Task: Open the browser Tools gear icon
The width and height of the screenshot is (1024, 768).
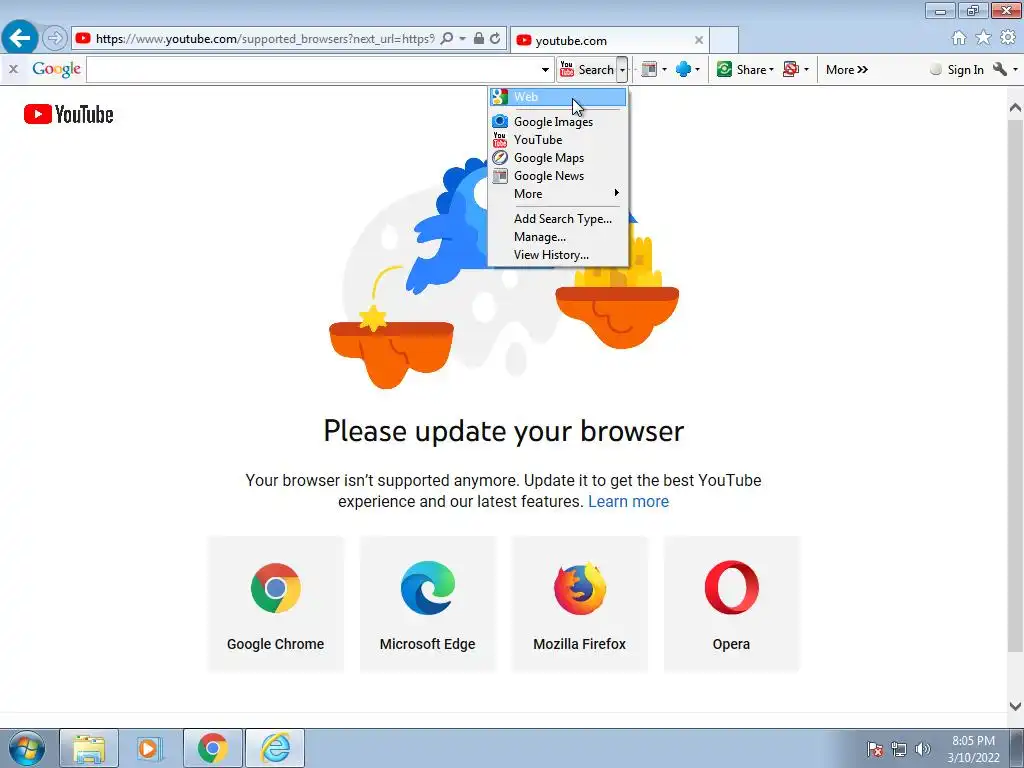Action: 1008,38
